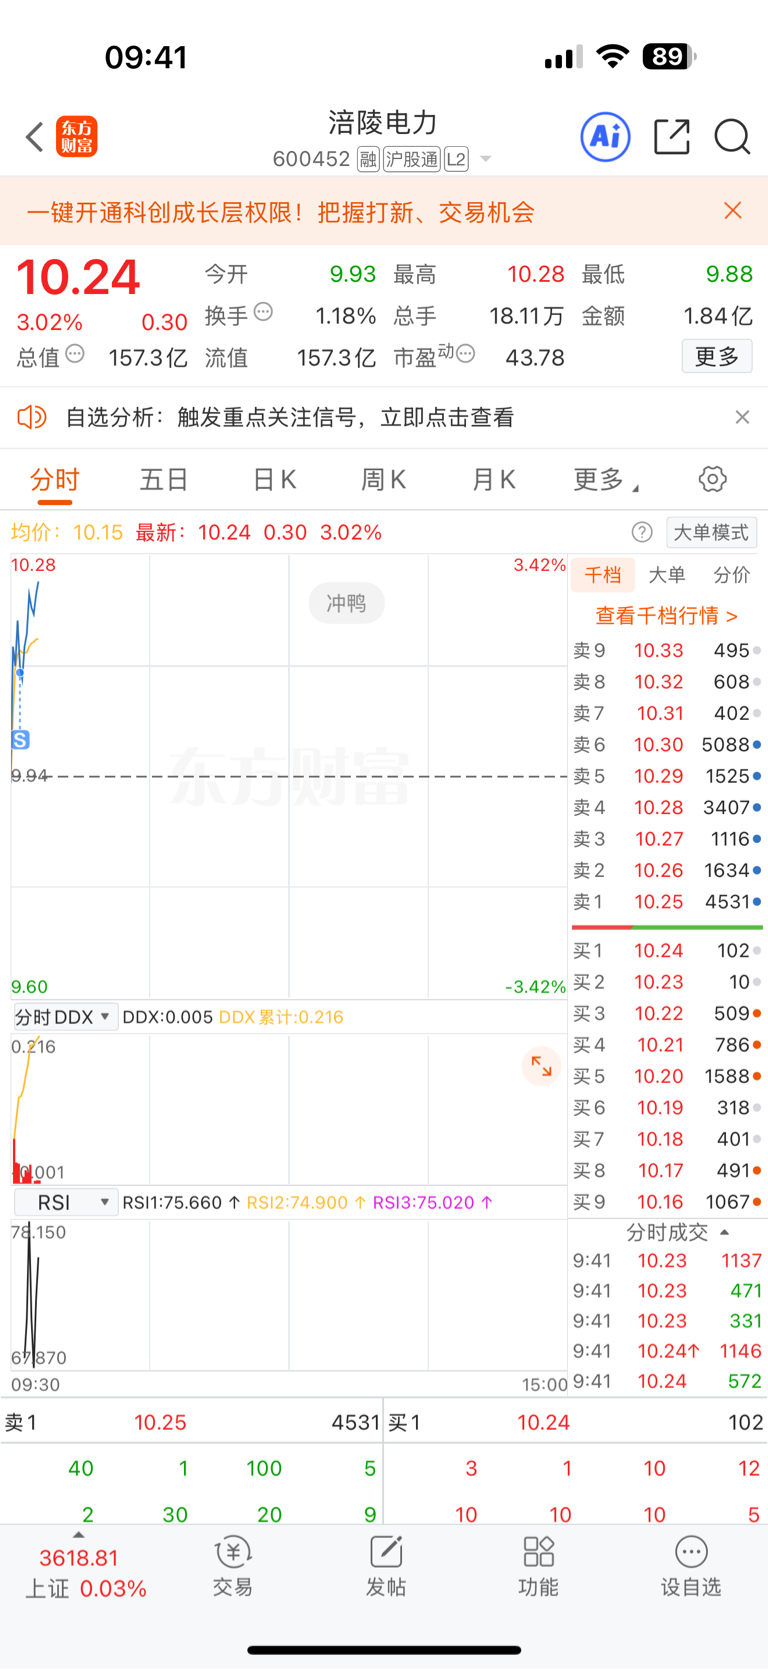
Task: Open the Ai assistant icon
Action: tap(606, 136)
